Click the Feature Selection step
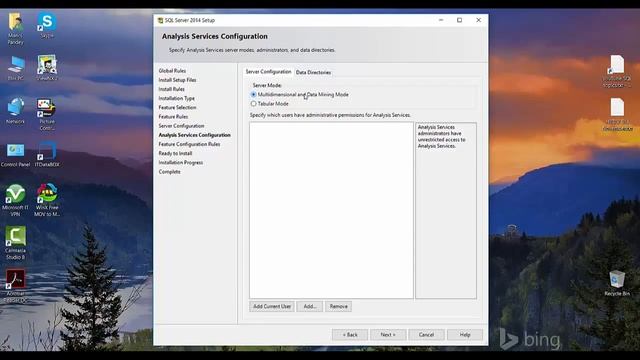The image size is (640, 360). click(177, 107)
